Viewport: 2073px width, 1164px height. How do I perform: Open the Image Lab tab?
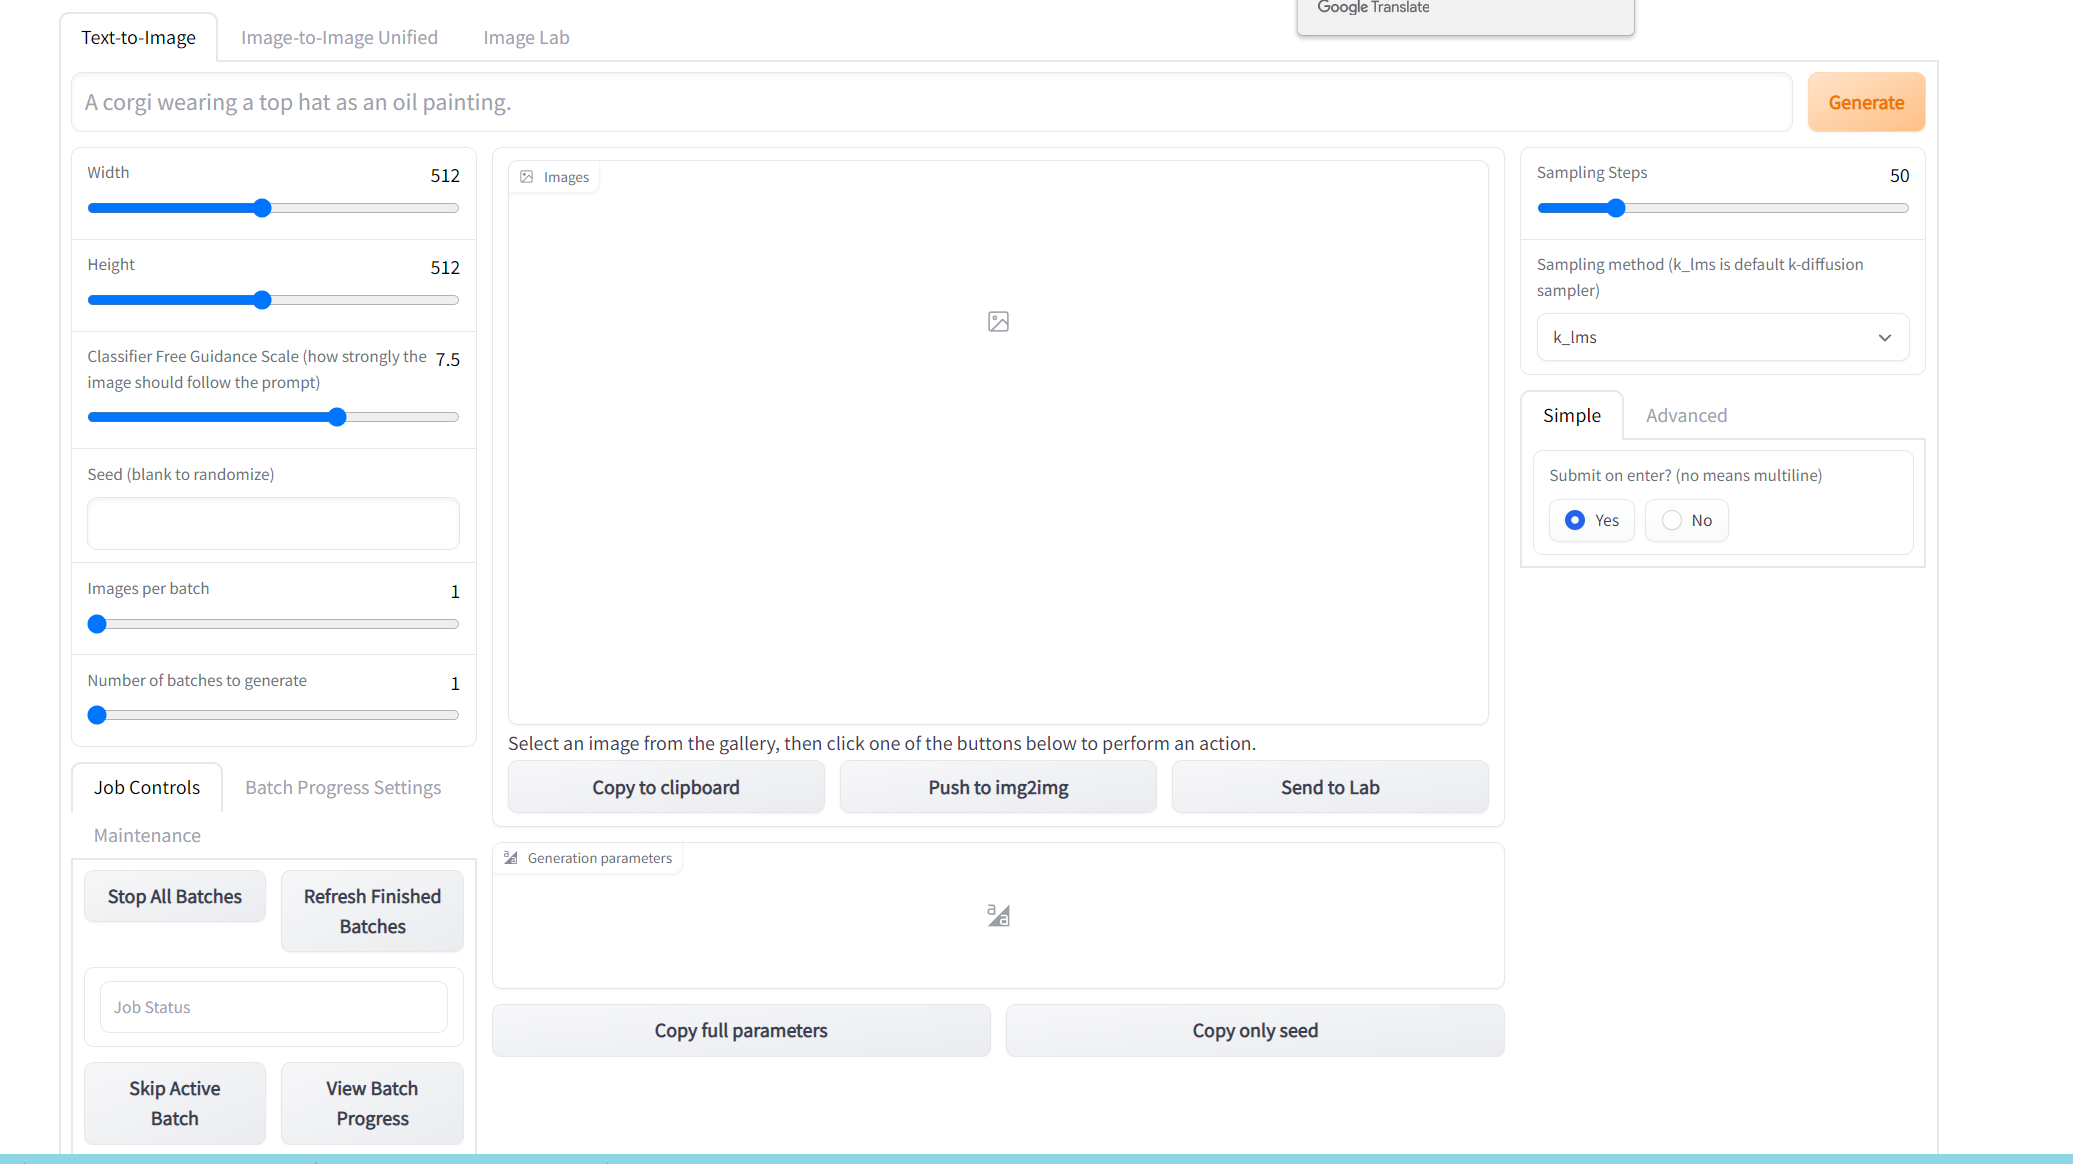click(x=526, y=38)
